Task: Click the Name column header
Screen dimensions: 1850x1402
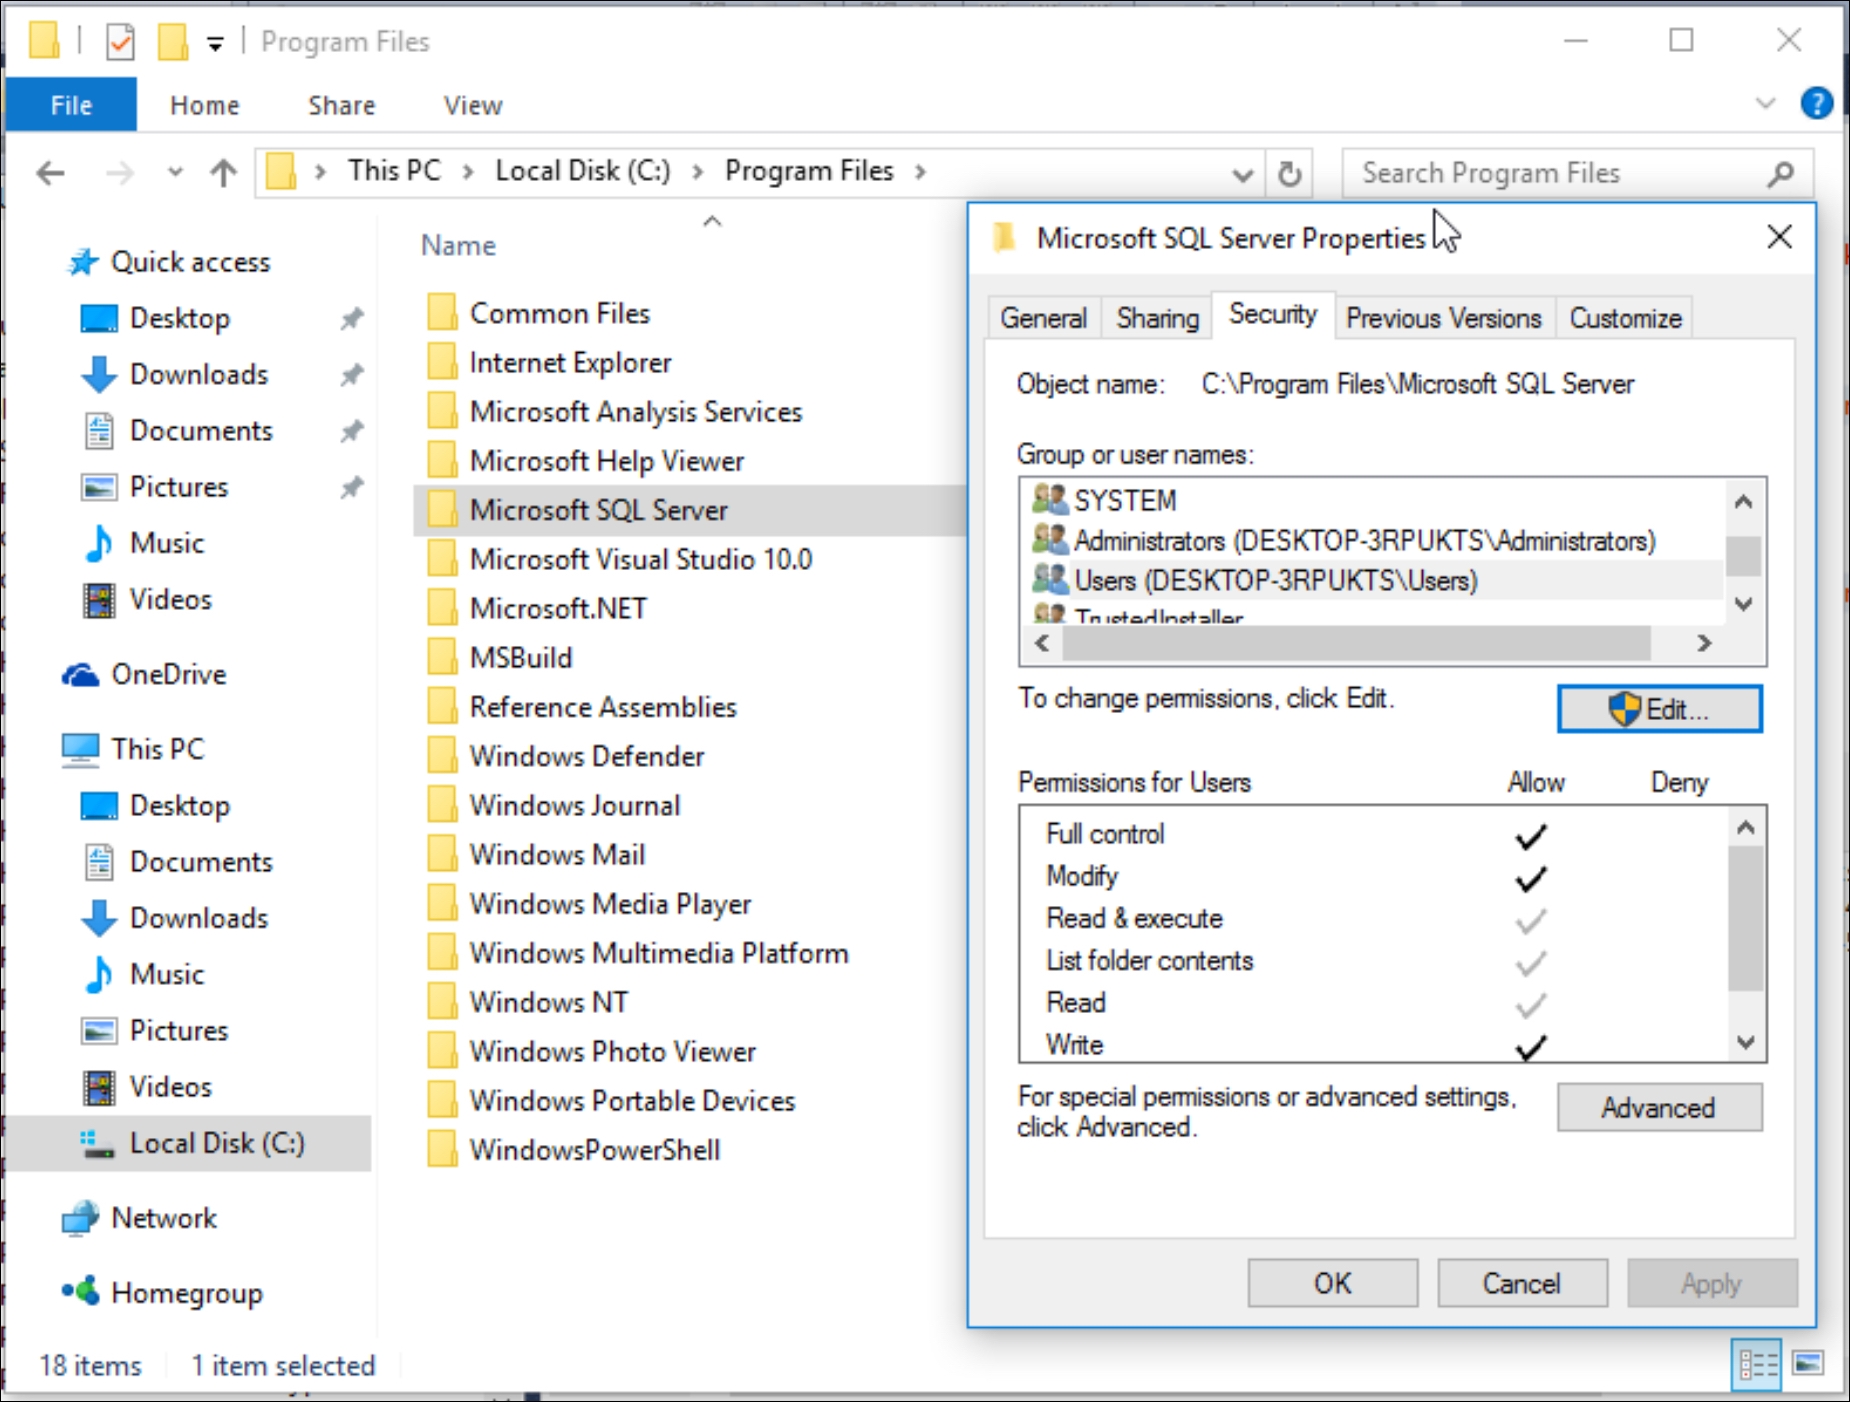Action: pos(458,245)
